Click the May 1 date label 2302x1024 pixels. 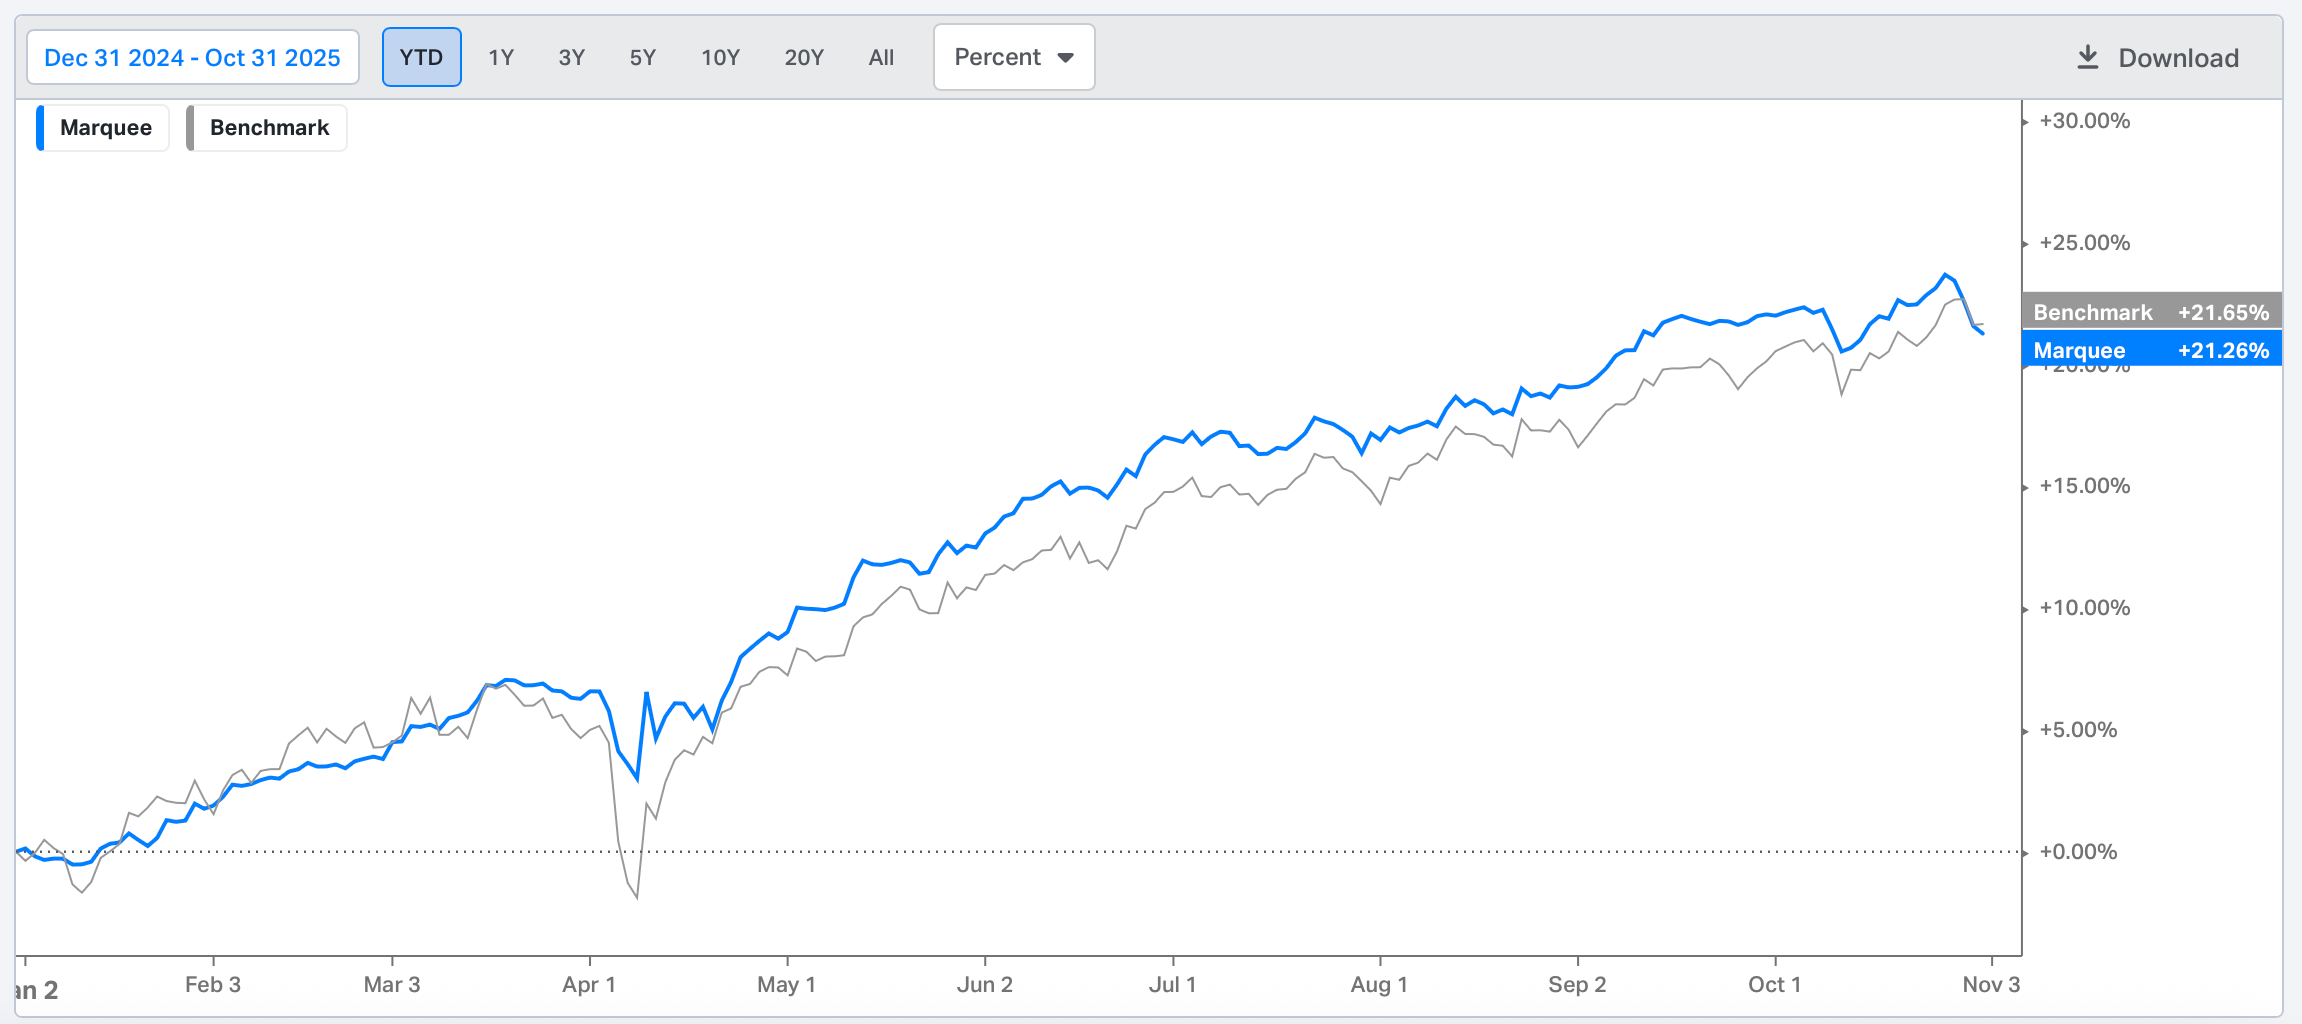tap(787, 984)
